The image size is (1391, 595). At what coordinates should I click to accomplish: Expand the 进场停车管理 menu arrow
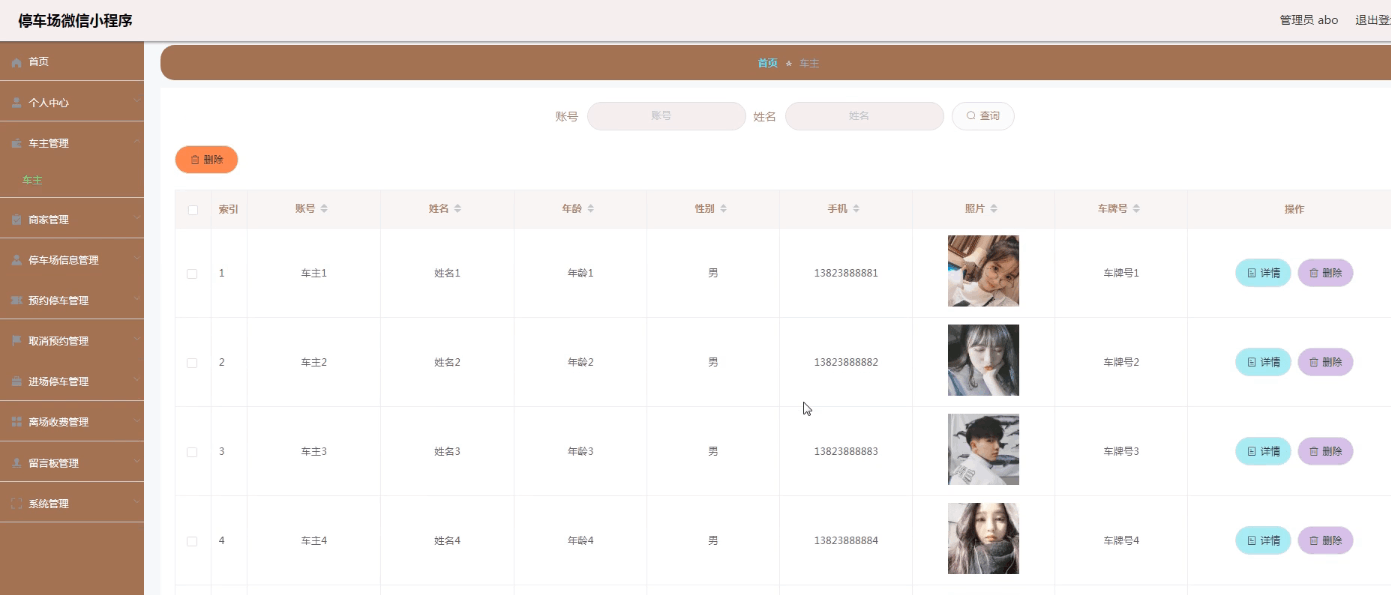[136, 380]
